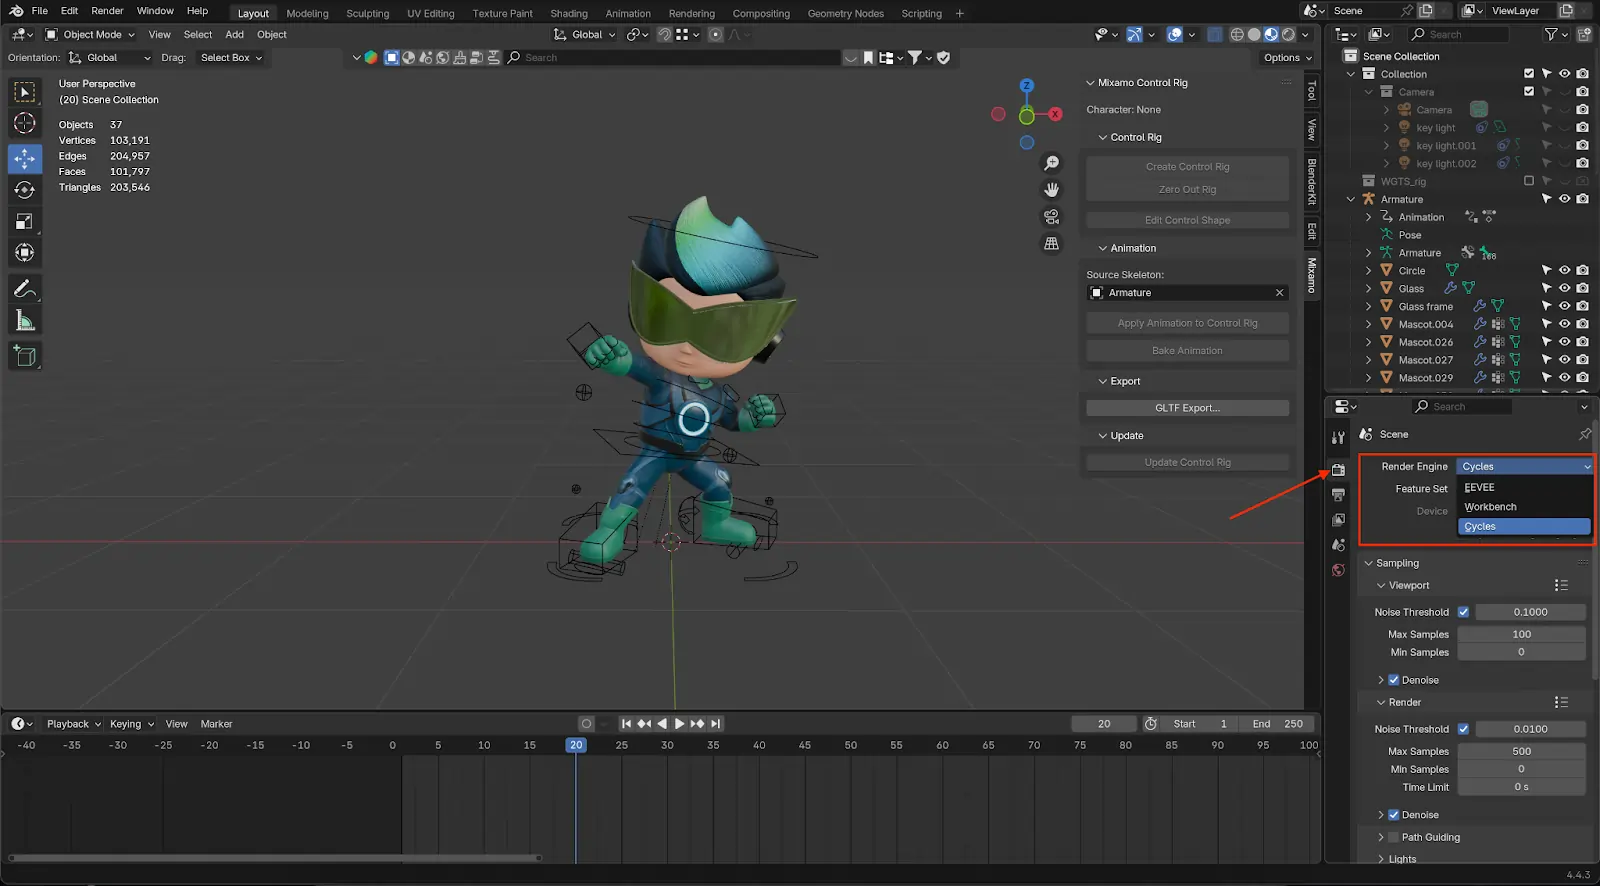The image size is (1600, 886).
Task: Select the Add Cube tool
Action: coord(25,356)
